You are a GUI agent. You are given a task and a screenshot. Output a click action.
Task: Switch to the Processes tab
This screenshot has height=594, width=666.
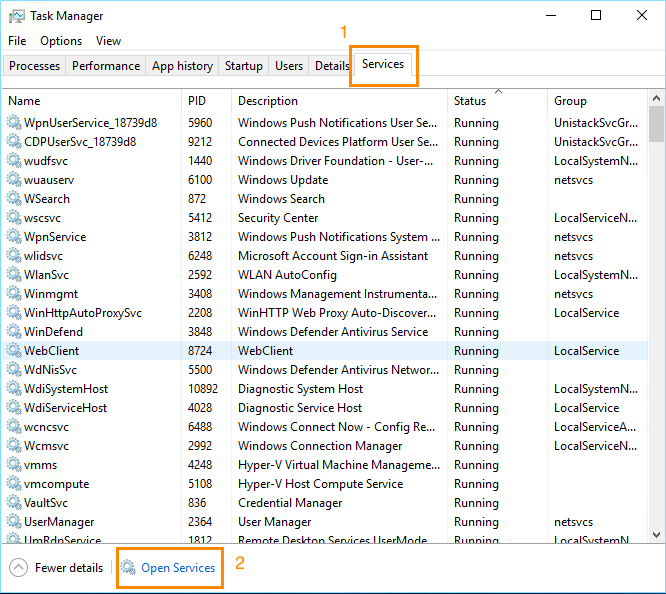[x=34, y=66]
